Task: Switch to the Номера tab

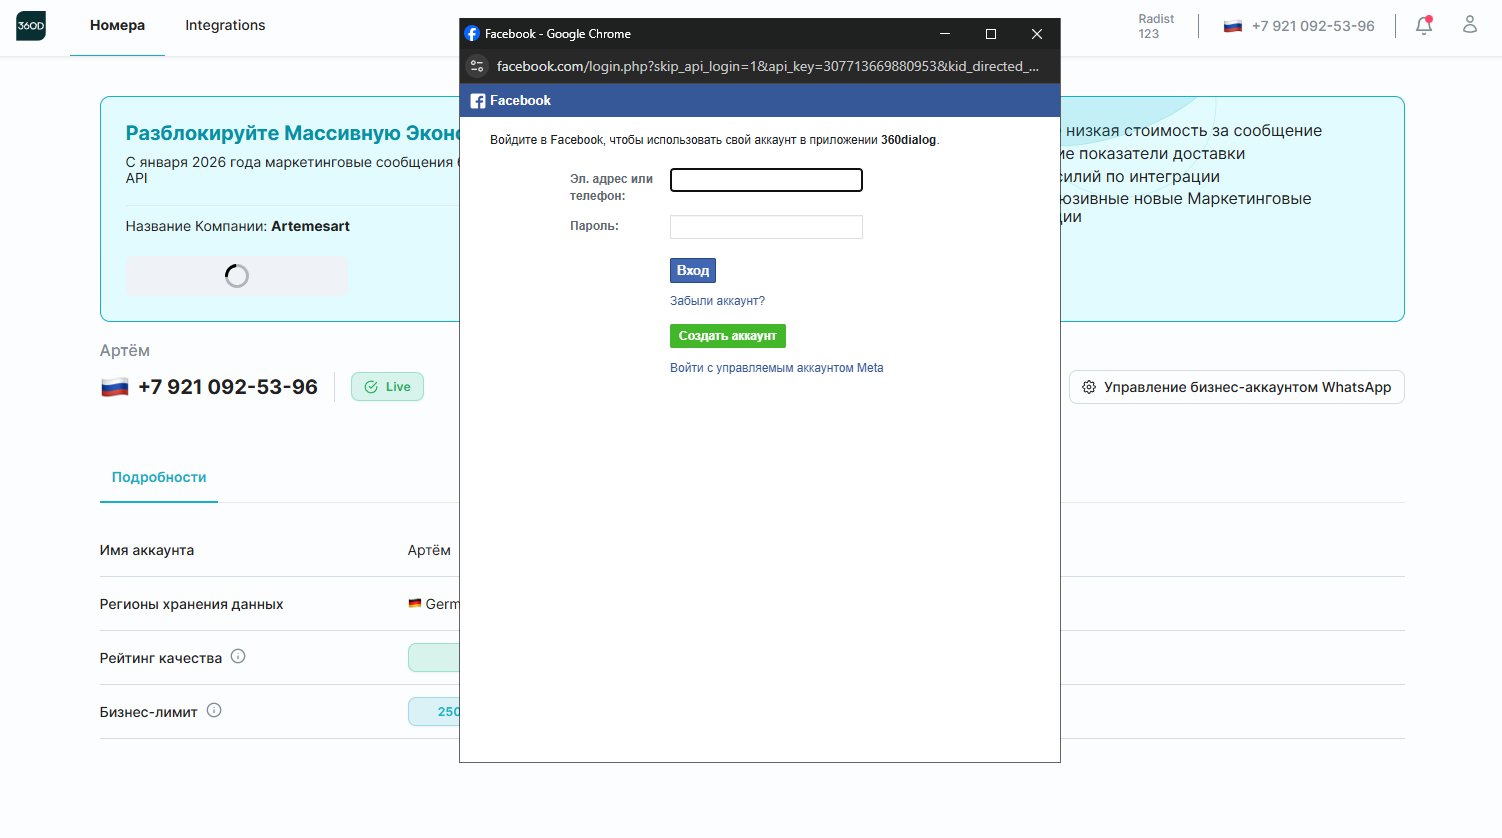Action: click(117, 26)
